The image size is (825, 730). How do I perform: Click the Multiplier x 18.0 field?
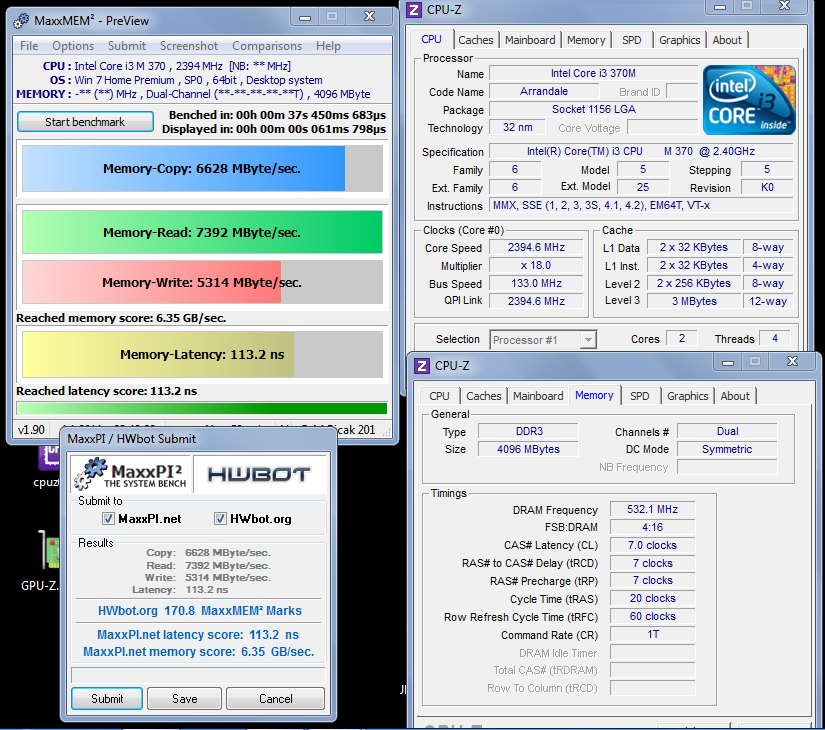click(x=536, y=265)
